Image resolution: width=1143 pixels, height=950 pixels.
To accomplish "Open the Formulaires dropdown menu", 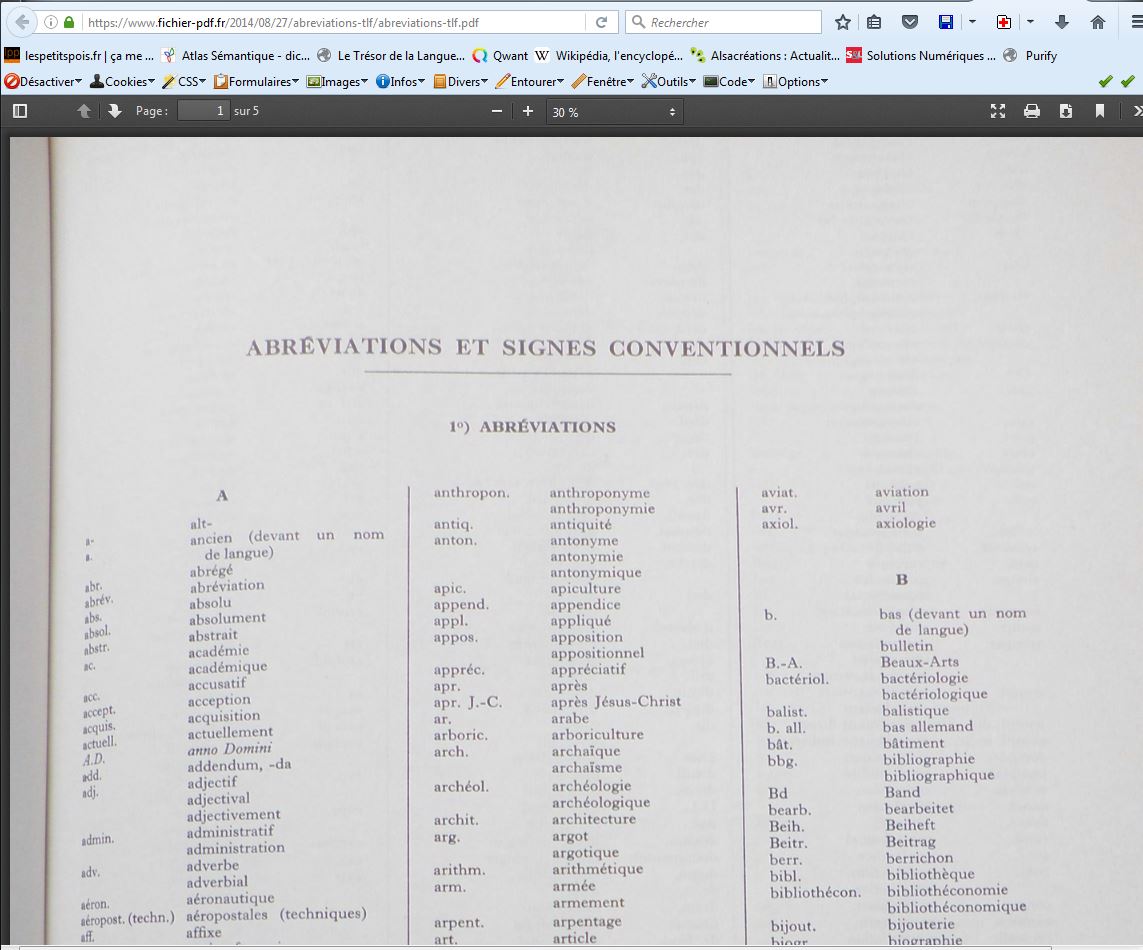I will click(x=257, y=82).
